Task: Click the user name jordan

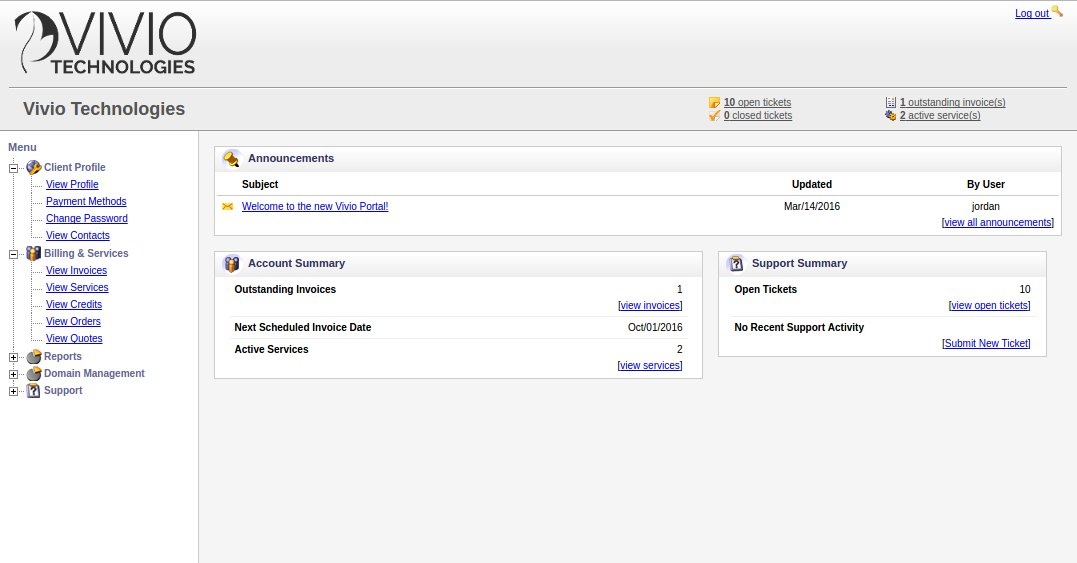Action: [x=985, y=206]
